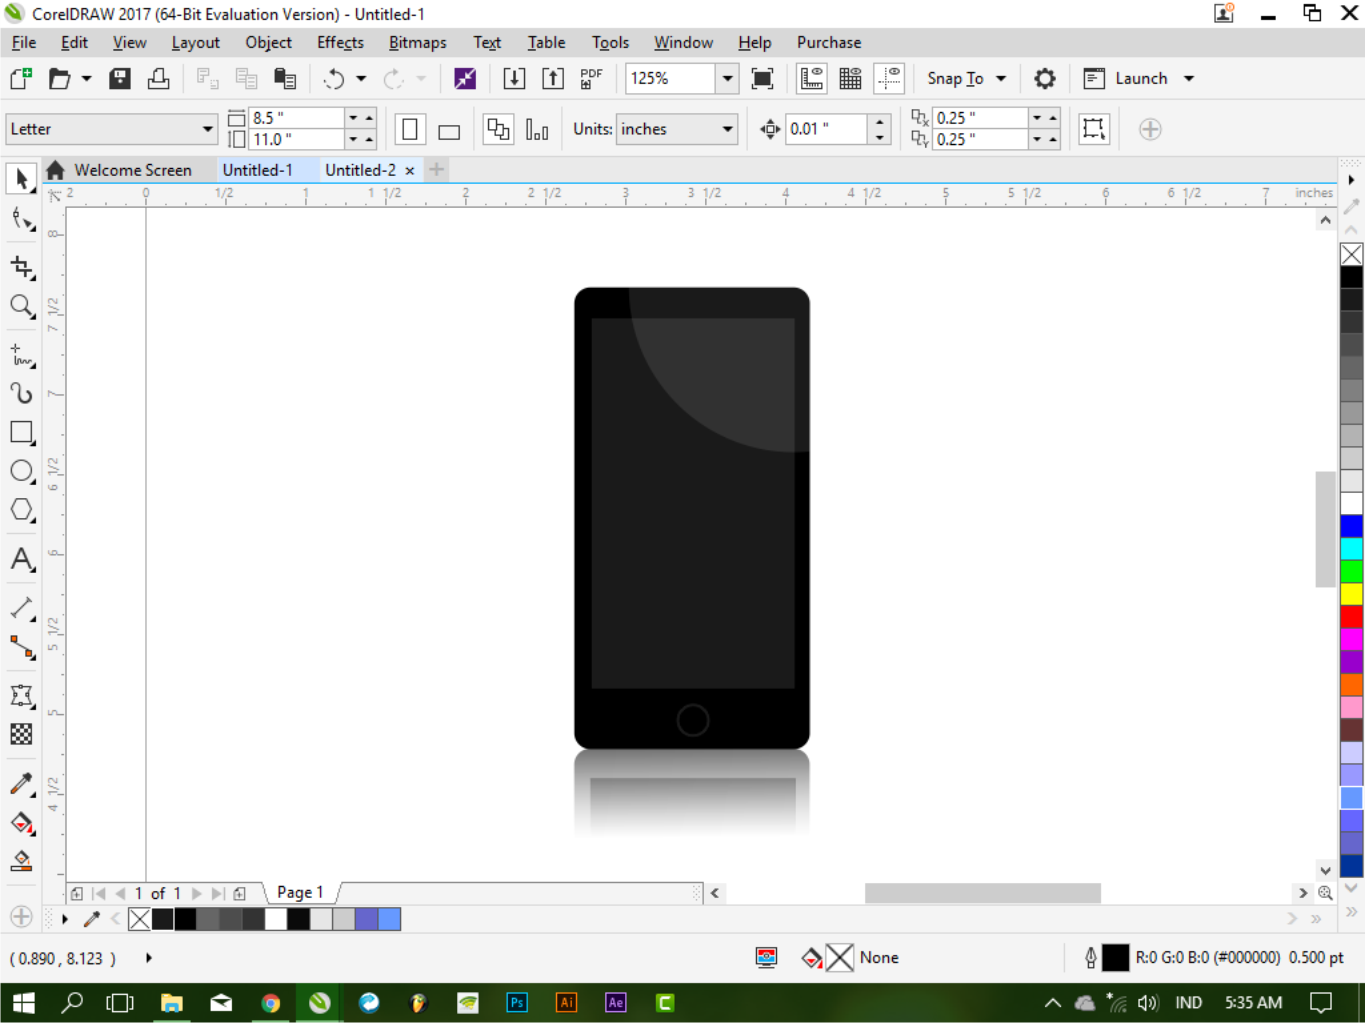Select the Pick tool
The width and height of the screenshot is (1365, 1023).
21,178
